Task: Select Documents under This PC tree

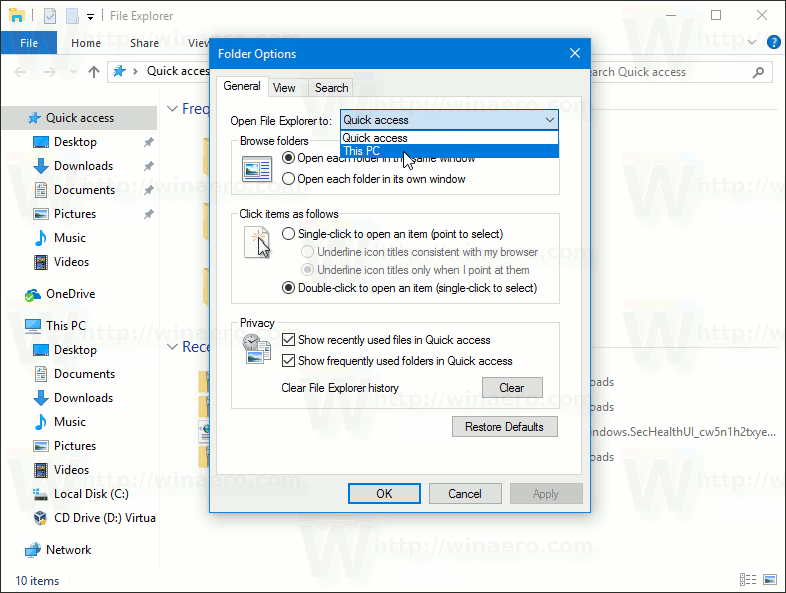Action: tap(84, 374)
